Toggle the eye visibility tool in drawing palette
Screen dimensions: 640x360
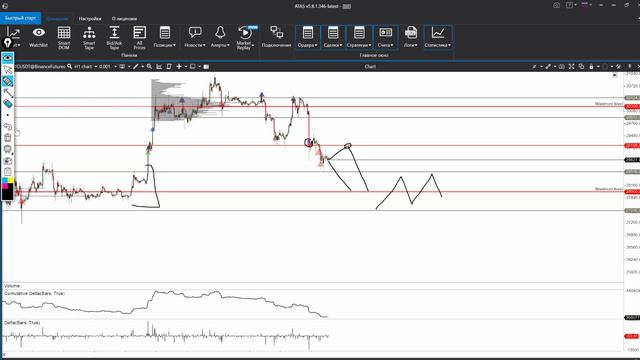(8, 58)
